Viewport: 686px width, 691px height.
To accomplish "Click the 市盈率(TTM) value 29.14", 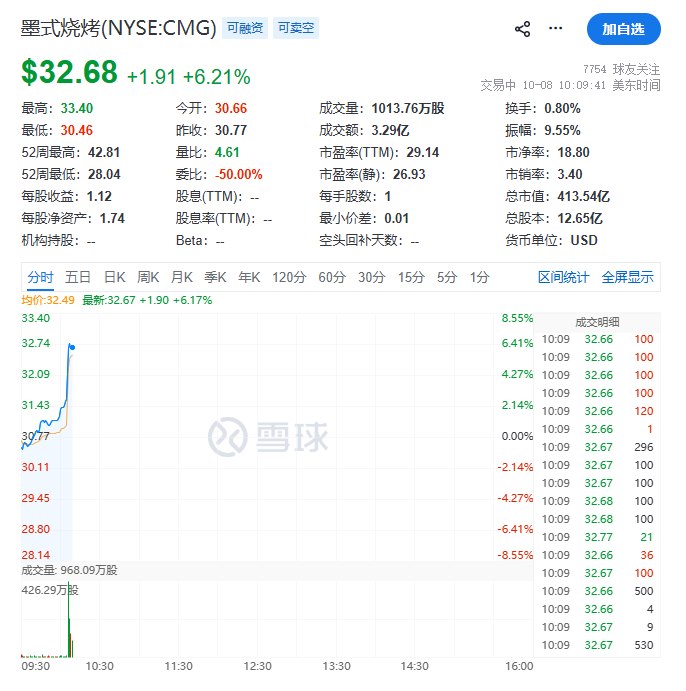I will pos(423,152).
